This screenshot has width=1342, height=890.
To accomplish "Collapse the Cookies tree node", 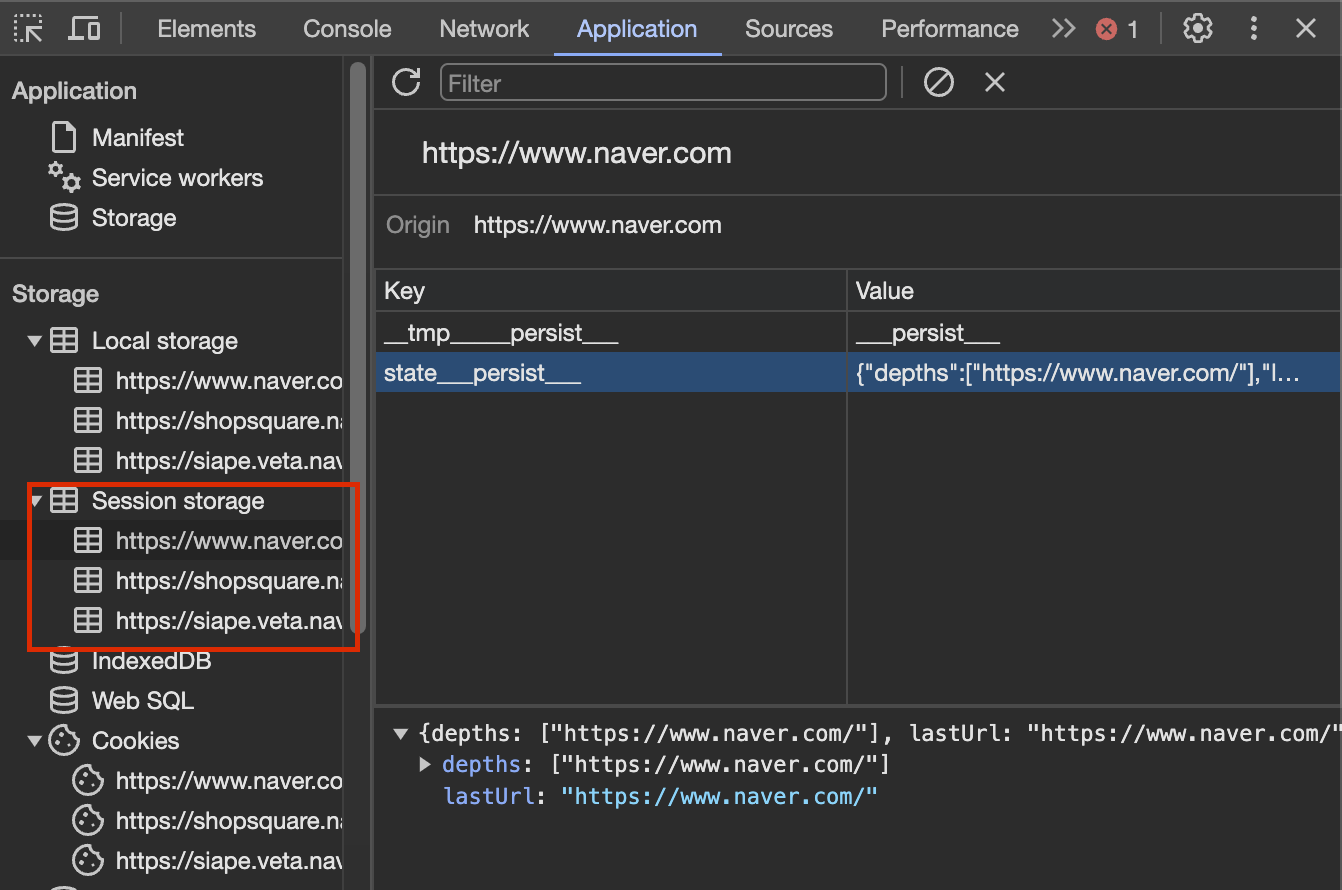I will (x=35, y=741).
